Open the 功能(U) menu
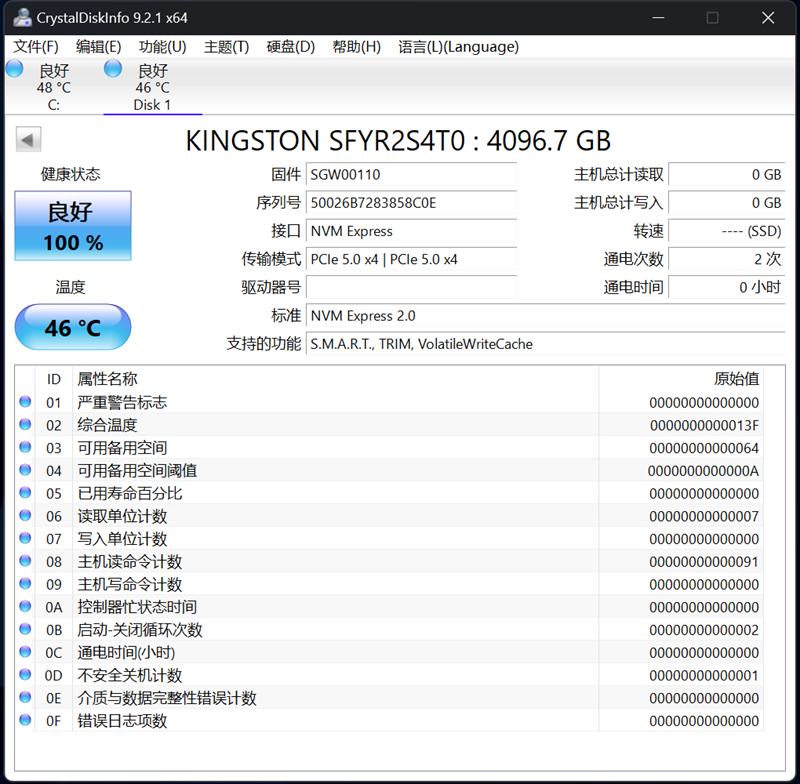This screenshot has width=800, height=784. (x=162, y=47)
